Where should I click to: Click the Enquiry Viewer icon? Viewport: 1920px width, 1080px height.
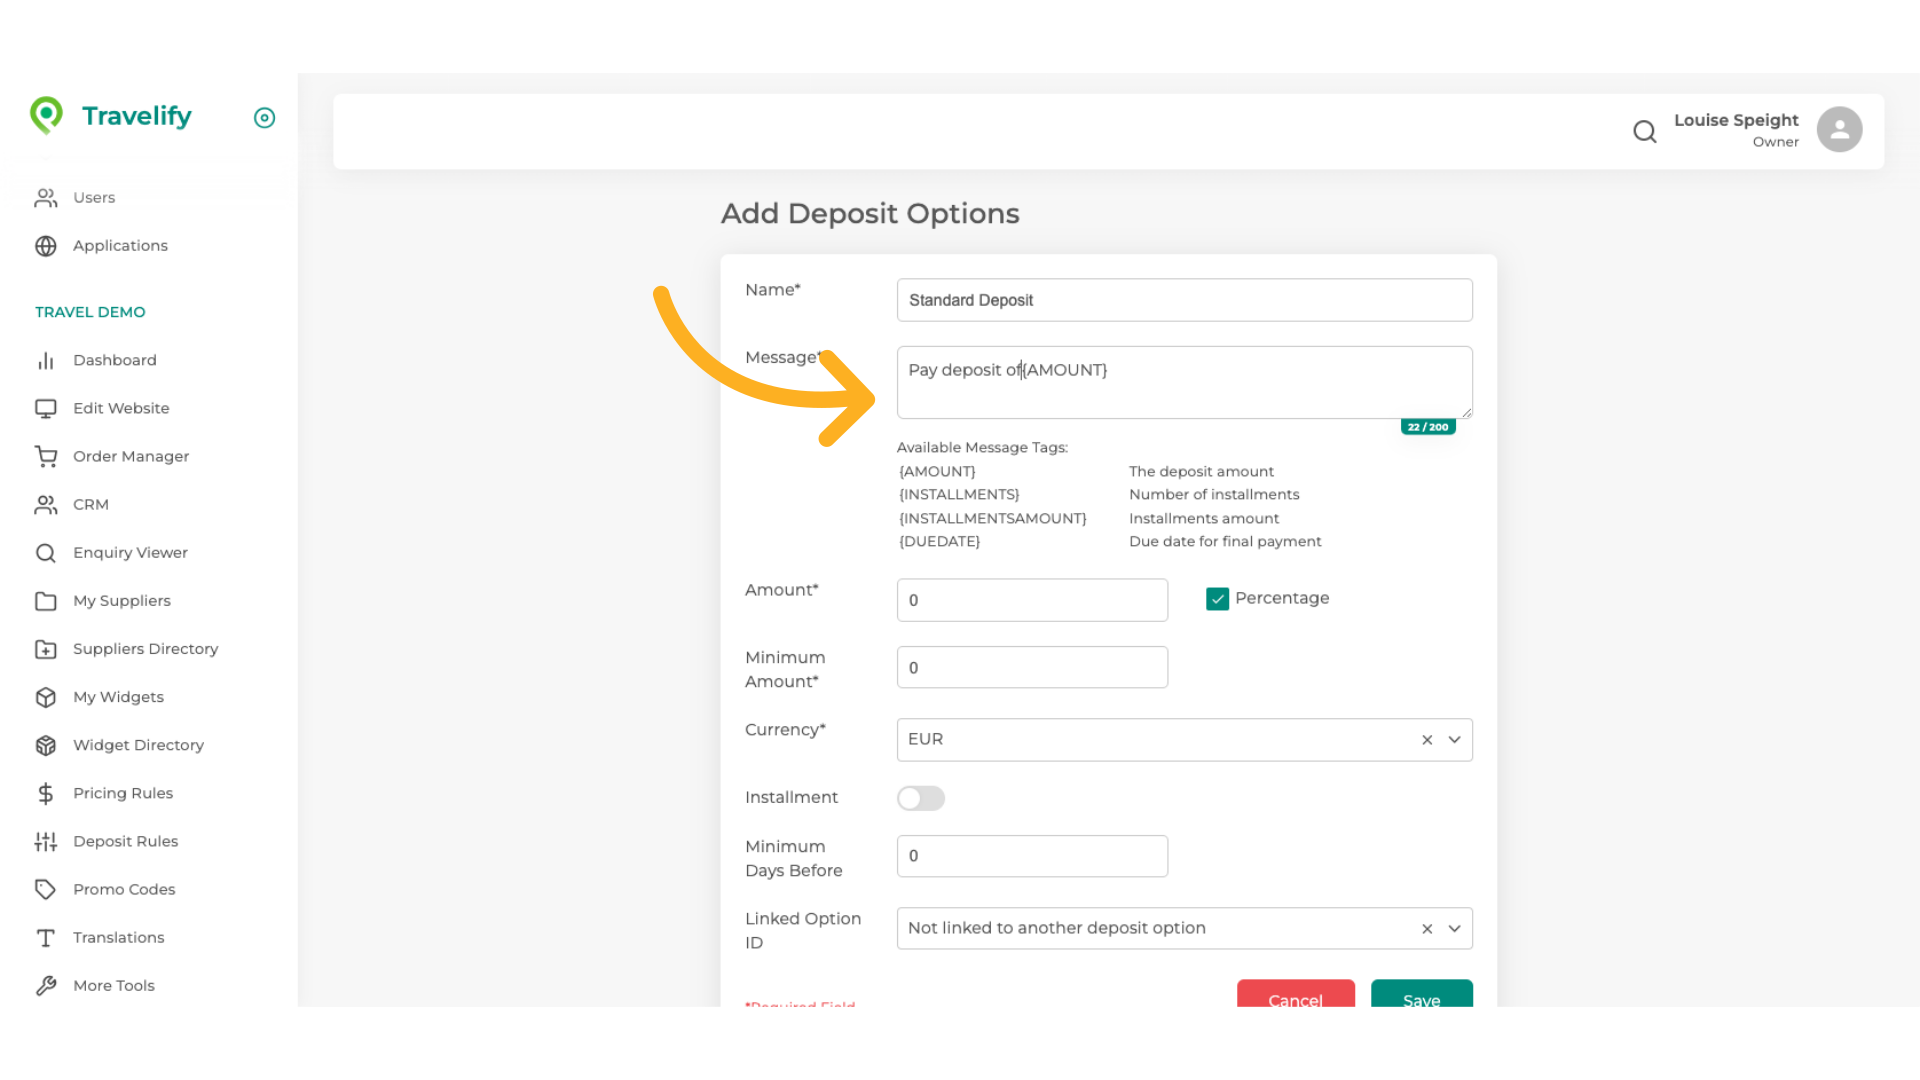46,552
